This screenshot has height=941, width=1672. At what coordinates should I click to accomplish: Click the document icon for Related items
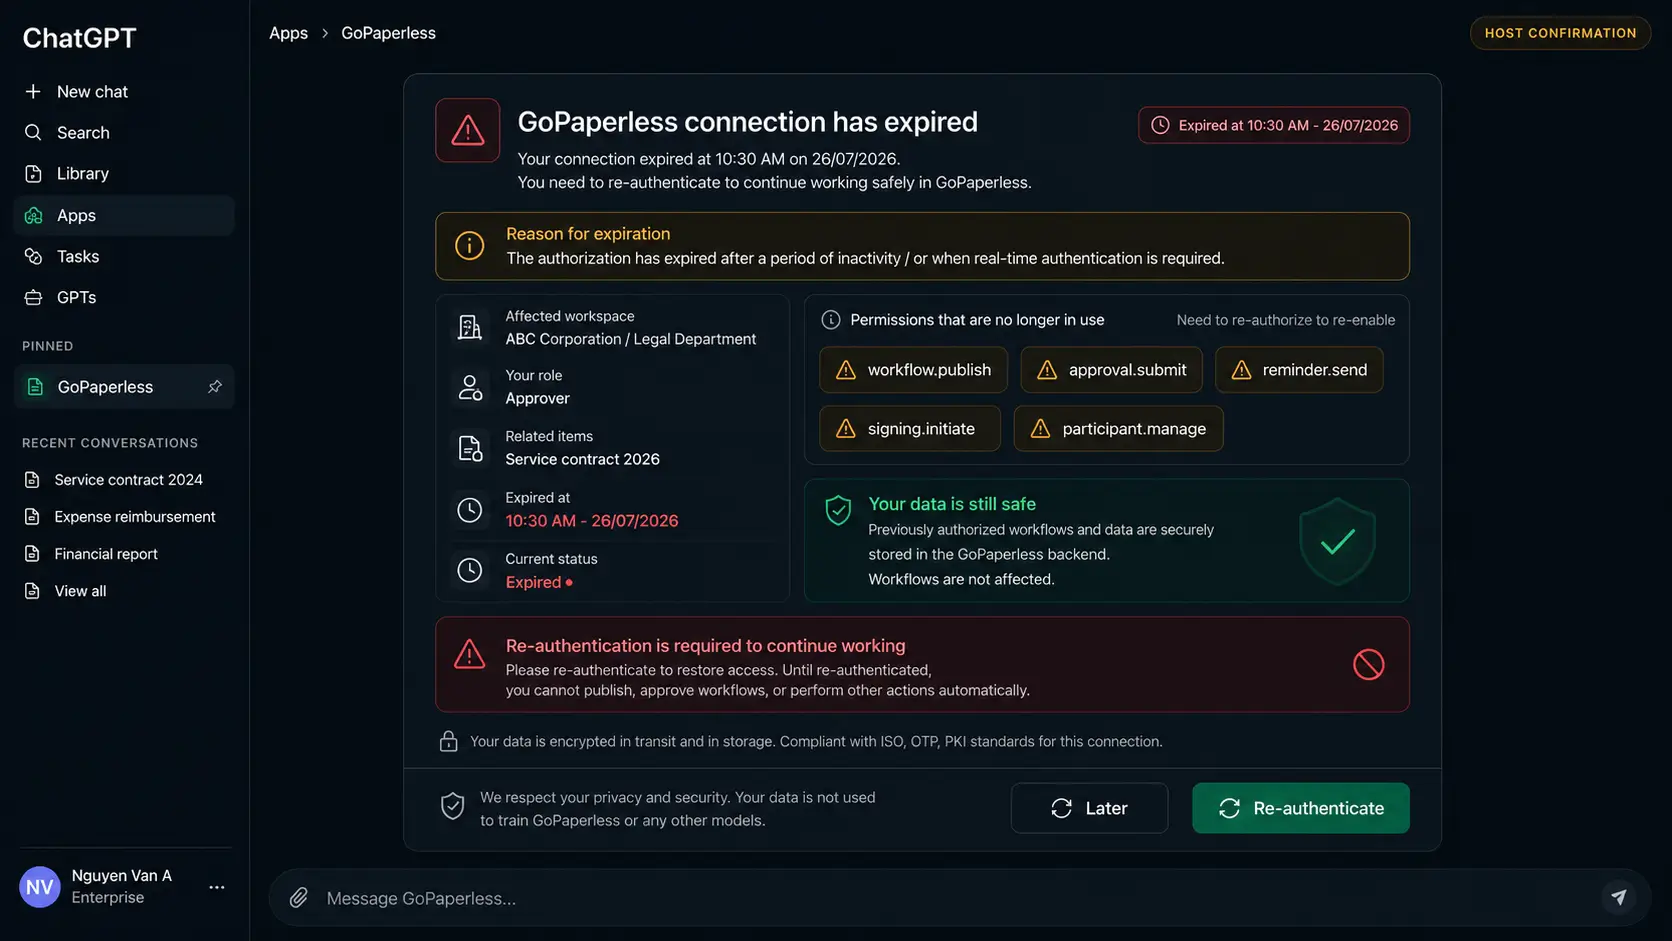pos(469,448)
